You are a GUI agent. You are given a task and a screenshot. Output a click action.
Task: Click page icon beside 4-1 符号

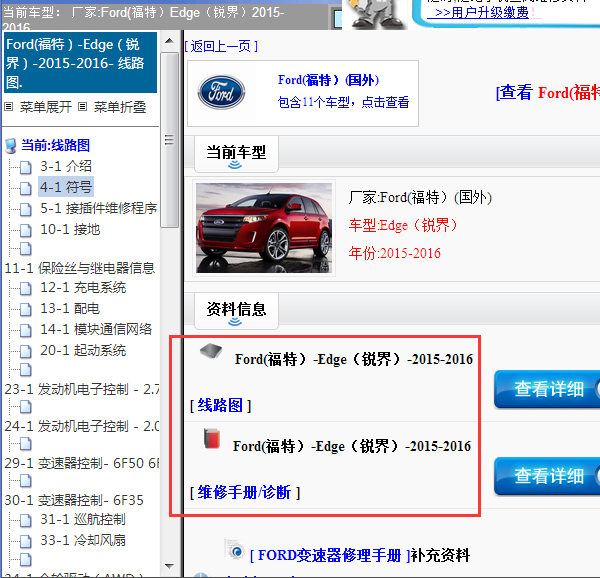point(26,188)
